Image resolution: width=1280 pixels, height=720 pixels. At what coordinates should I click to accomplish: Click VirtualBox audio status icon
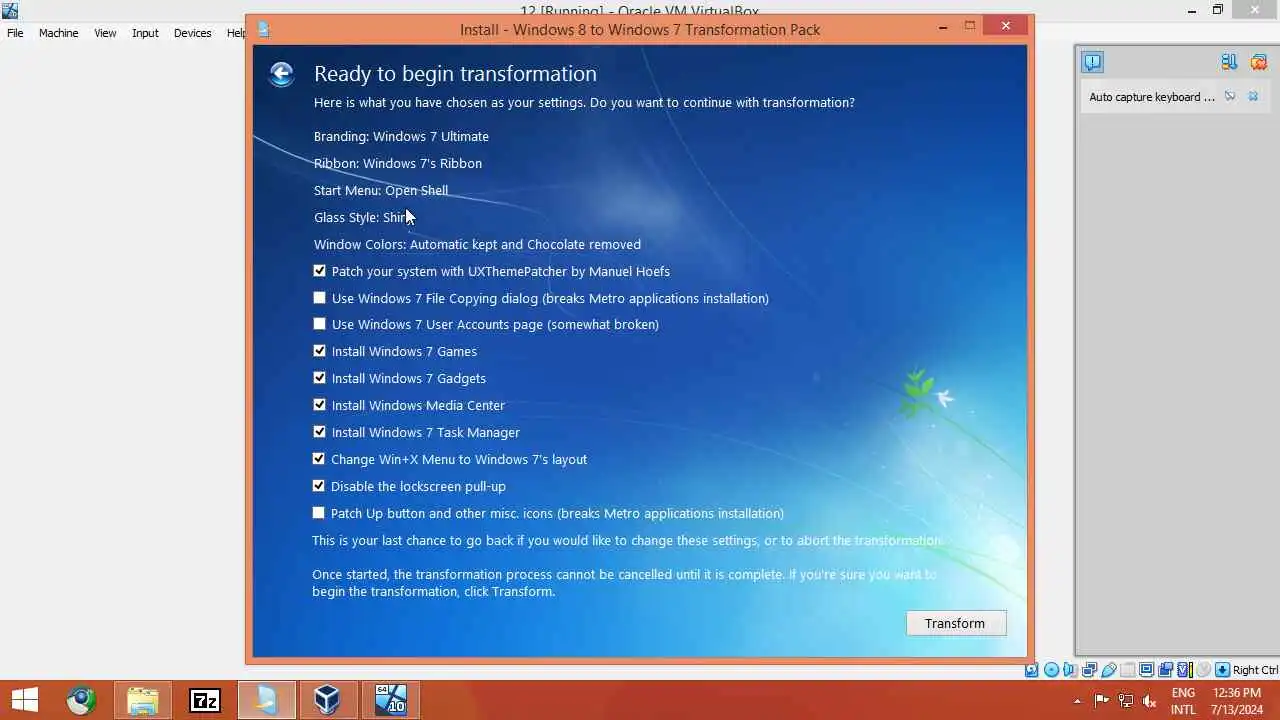(1070, 670)
